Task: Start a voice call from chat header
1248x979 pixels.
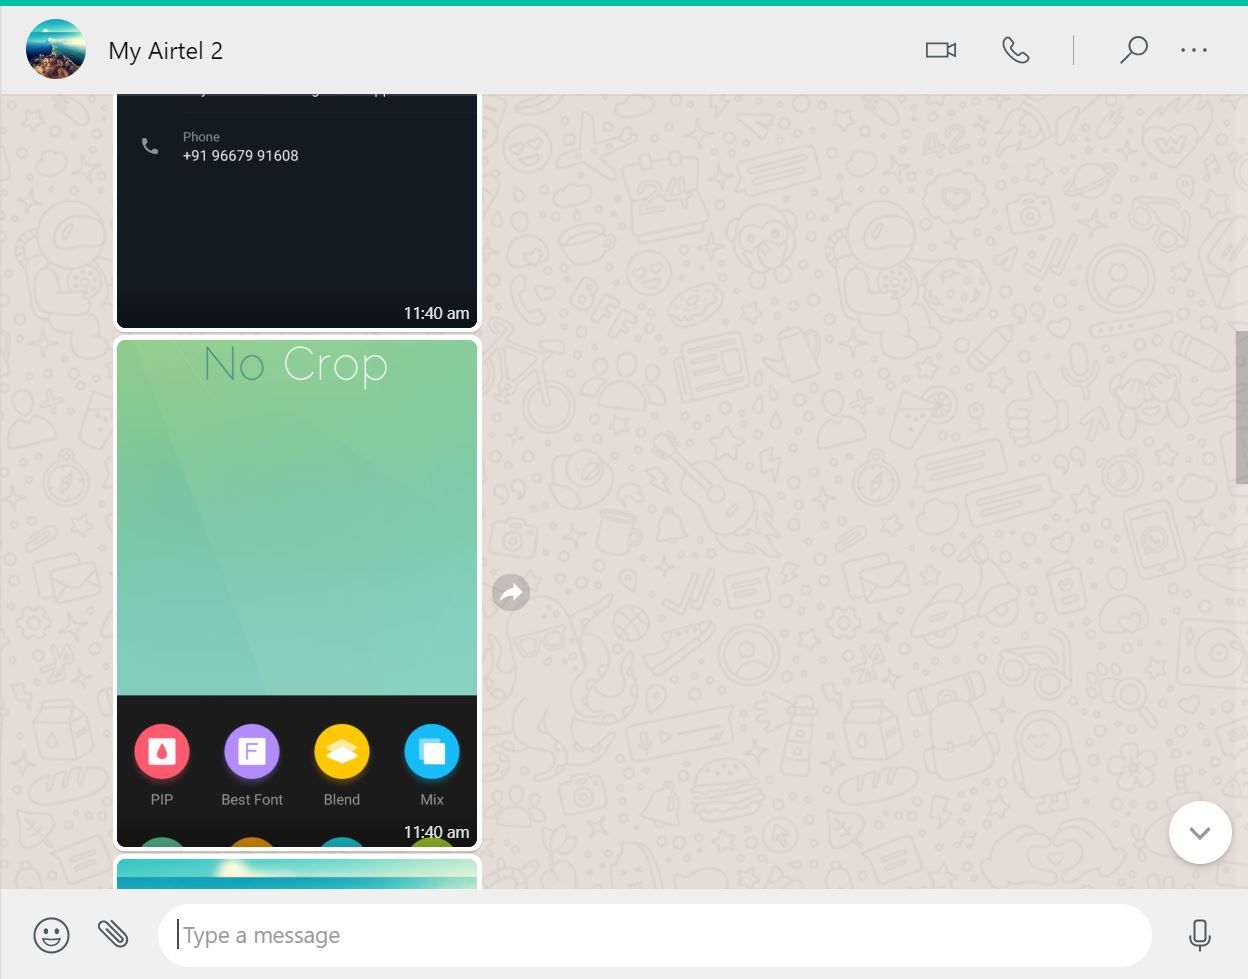Action: point(1015,50)
